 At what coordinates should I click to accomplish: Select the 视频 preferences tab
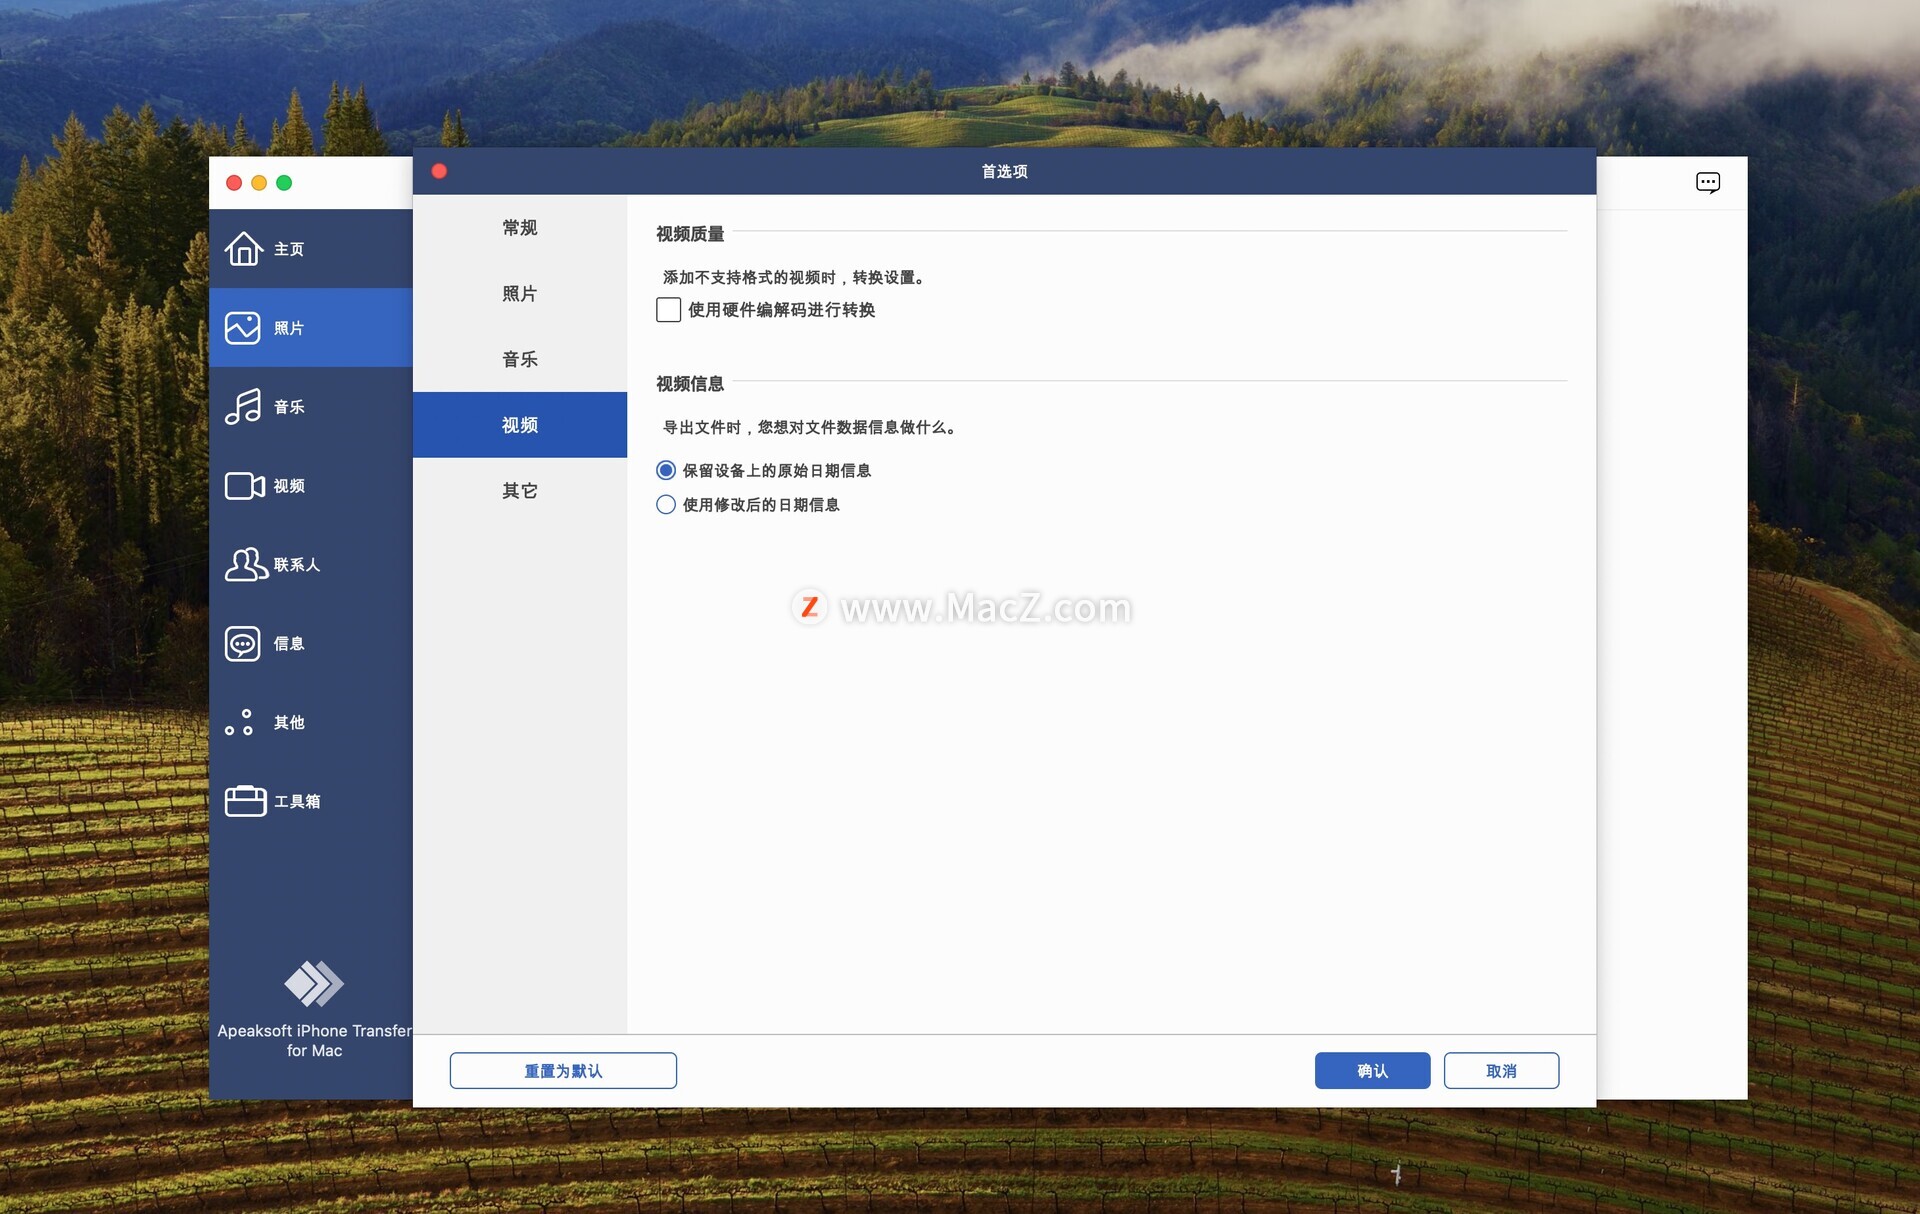point(520,425)
